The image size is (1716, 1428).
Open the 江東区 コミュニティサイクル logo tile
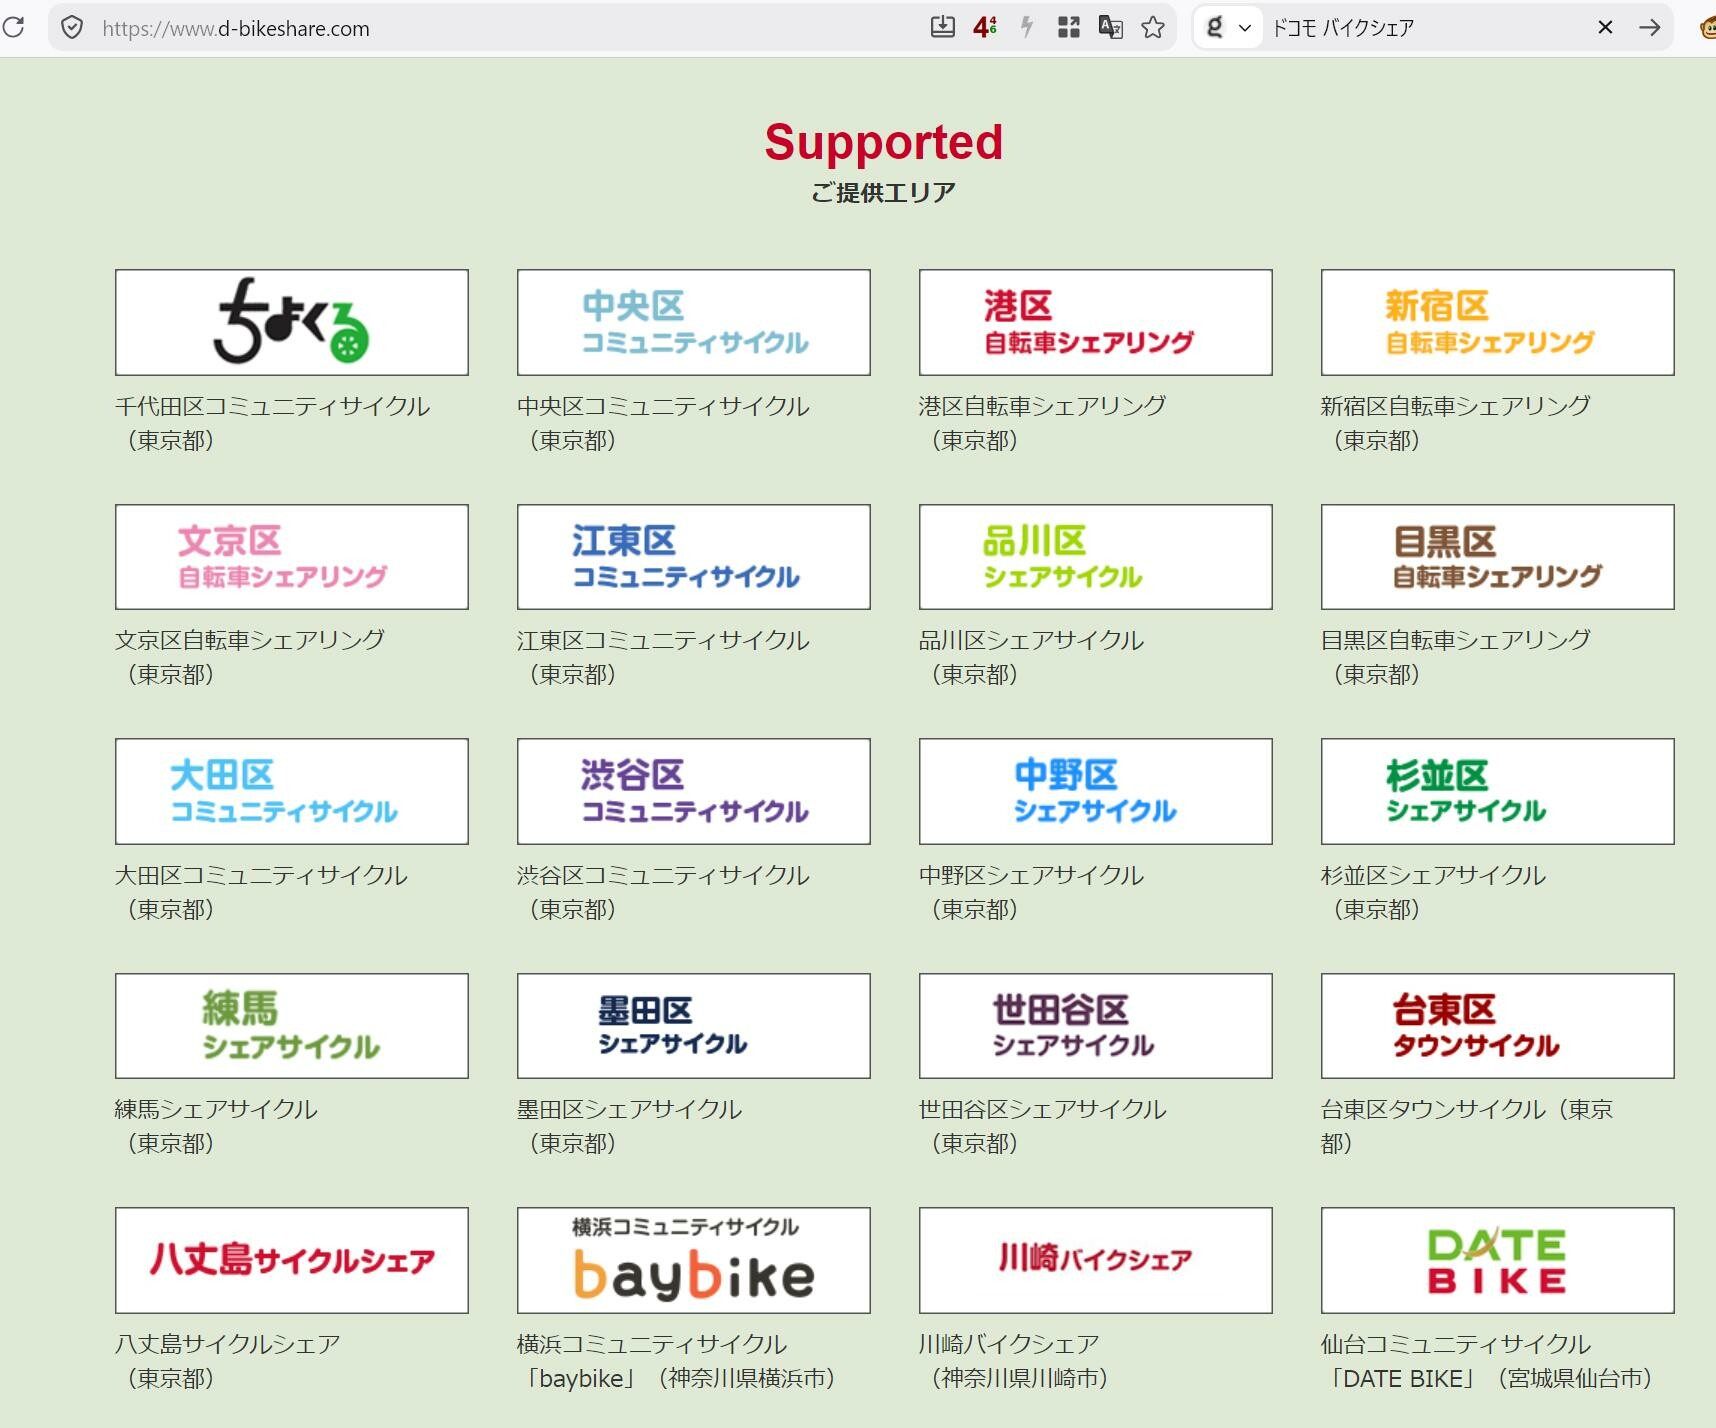pyautogui.click(x=694, y=557)
